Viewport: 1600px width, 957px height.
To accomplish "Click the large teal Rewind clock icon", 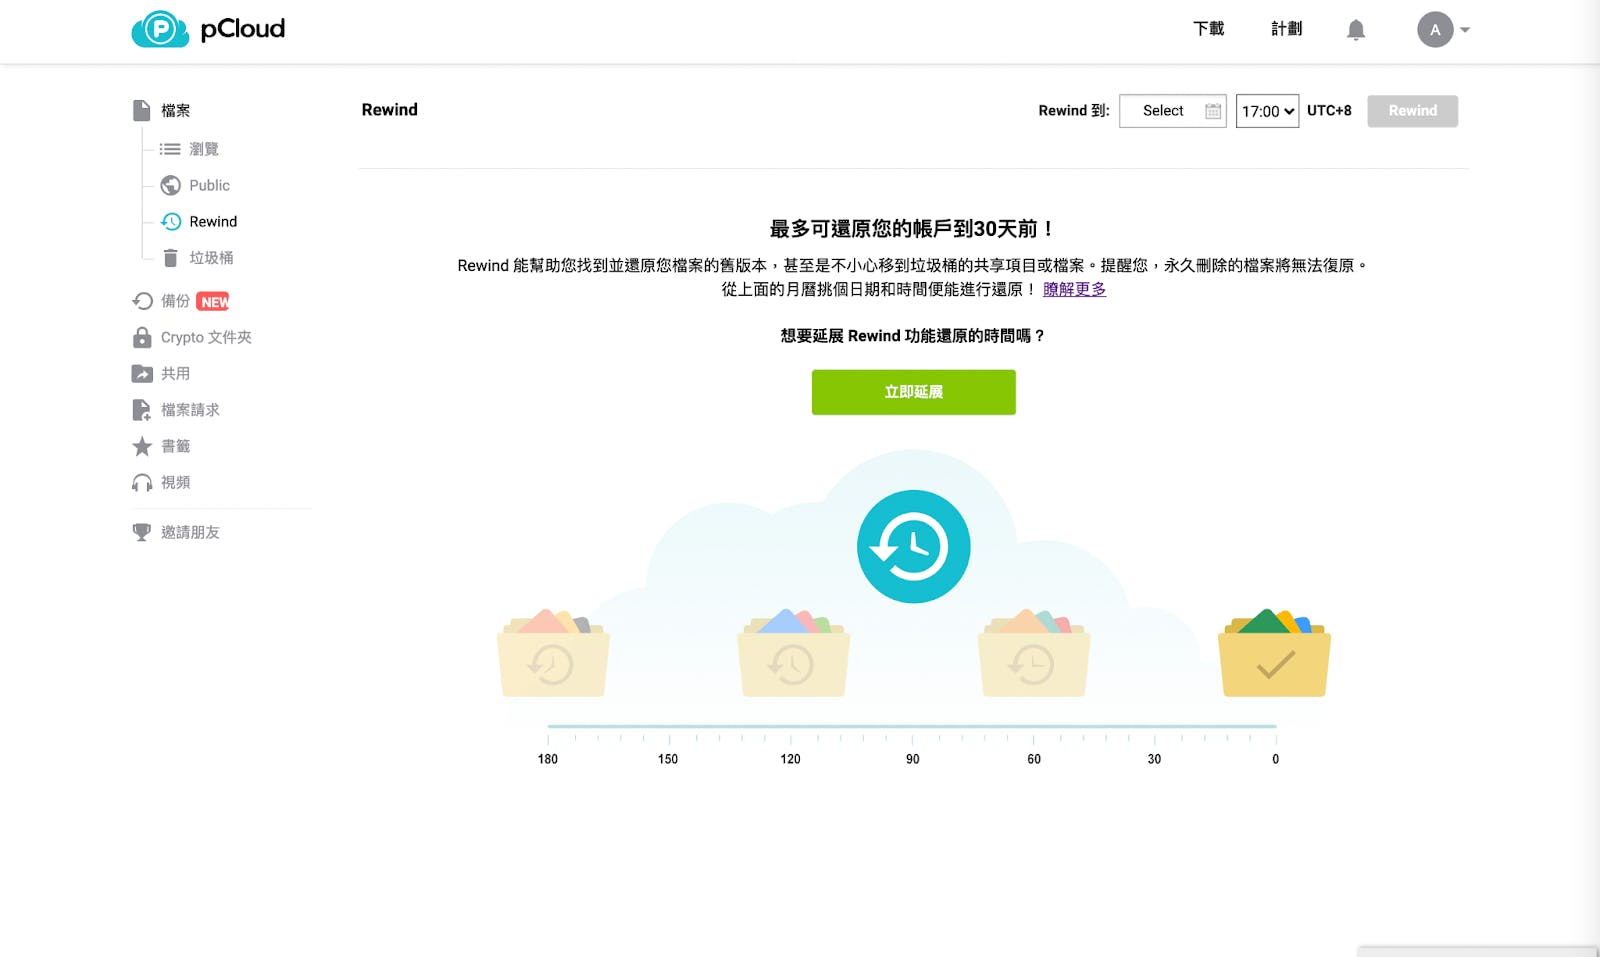I will click(913, 546).
